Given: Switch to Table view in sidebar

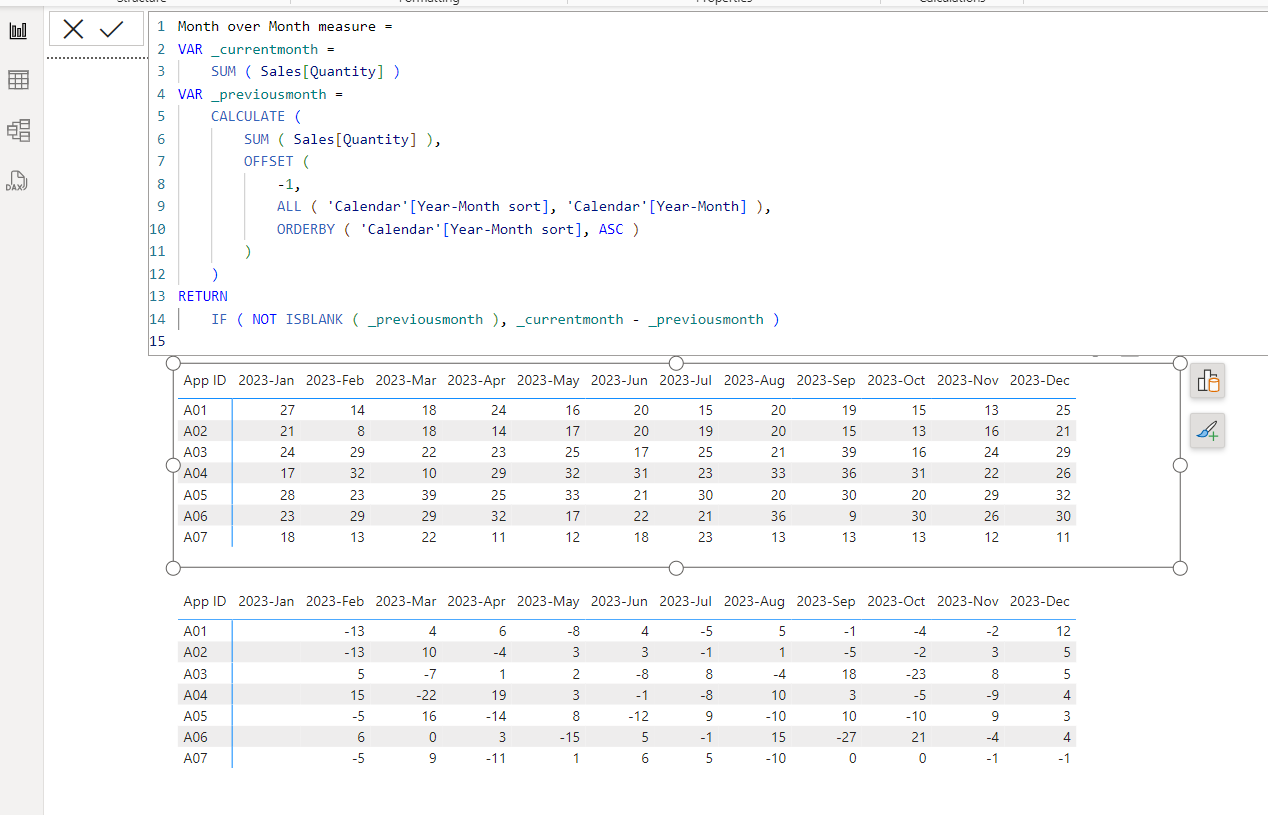Looking at the screenshot, I should [18, 80].
